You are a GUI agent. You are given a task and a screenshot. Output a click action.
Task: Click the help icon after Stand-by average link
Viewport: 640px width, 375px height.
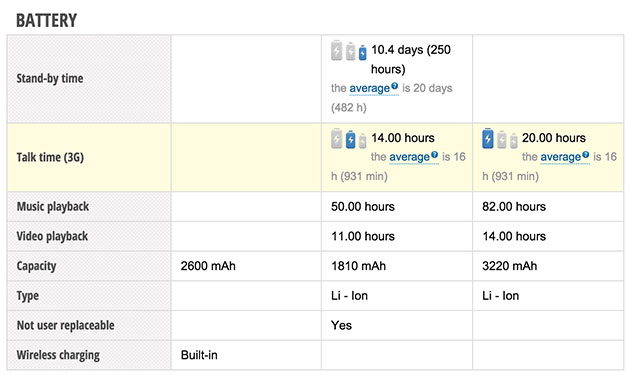(394, 86)
